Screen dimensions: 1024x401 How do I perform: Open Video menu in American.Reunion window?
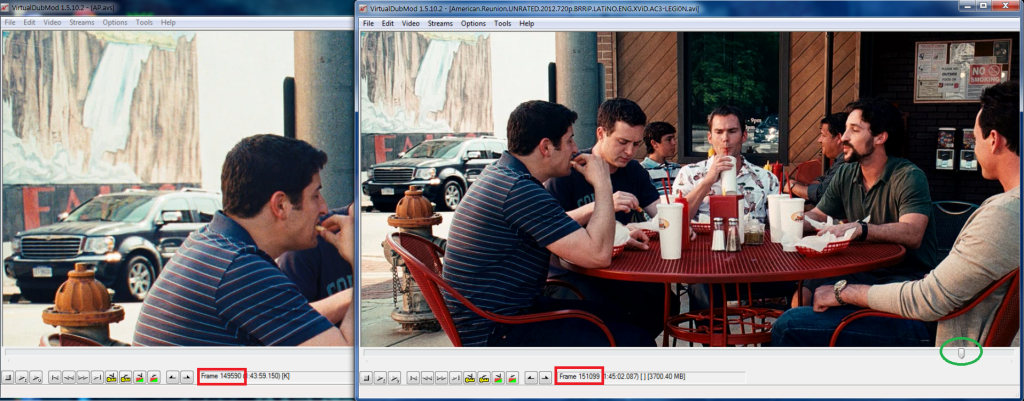click(411, 24)
